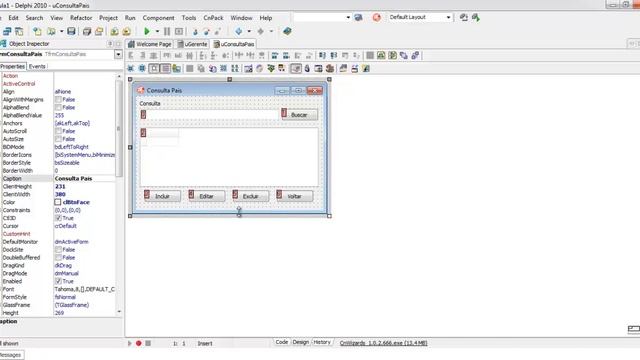Click the Voltar button on the form
The image size is (640, 360).
(x=294, y=196)
